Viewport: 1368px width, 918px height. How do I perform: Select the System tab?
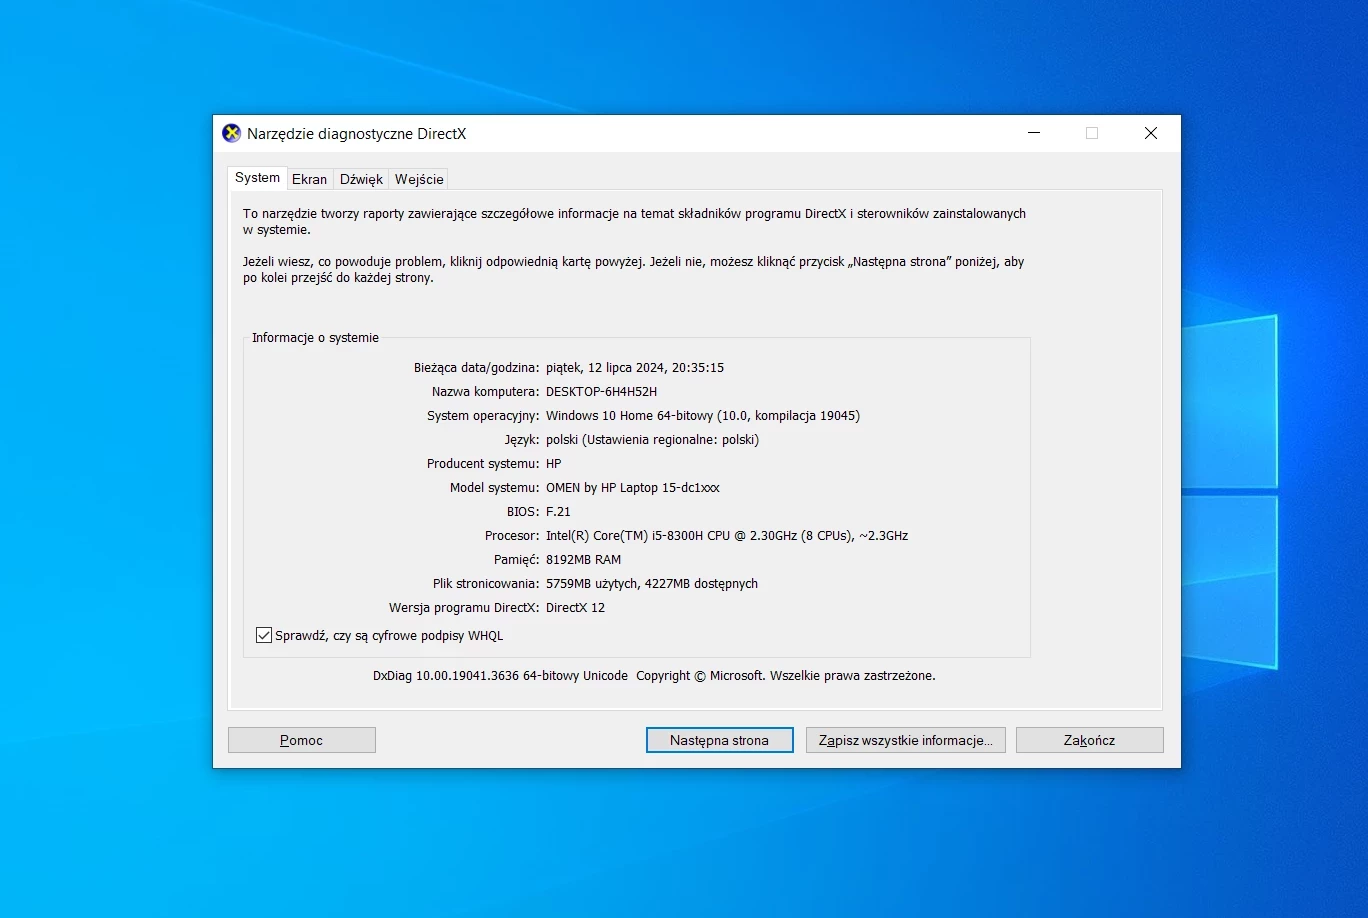(257, 178)
